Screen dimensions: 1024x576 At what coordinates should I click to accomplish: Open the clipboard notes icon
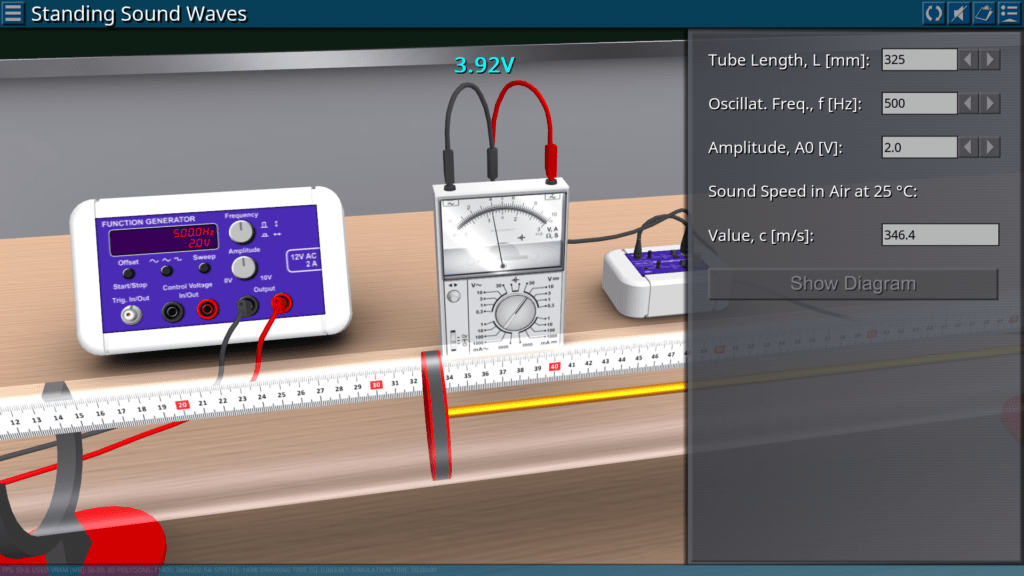[x=984, y=13]
